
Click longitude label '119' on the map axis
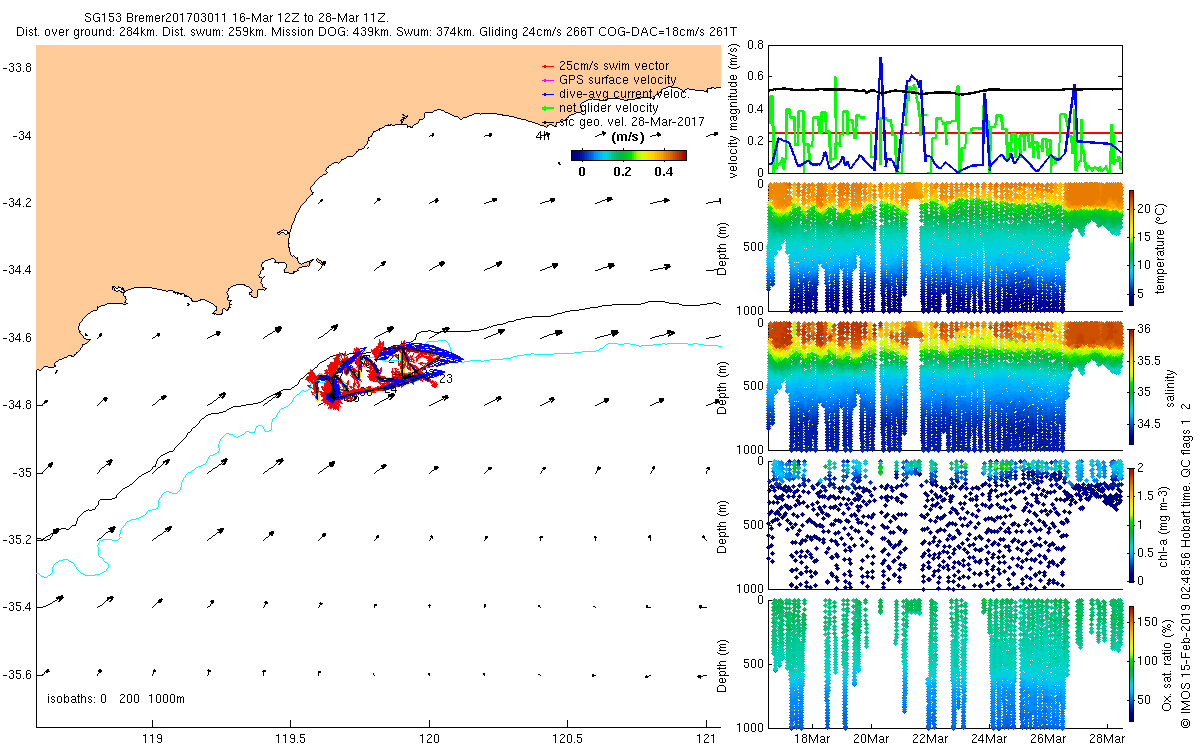[153, 739]
